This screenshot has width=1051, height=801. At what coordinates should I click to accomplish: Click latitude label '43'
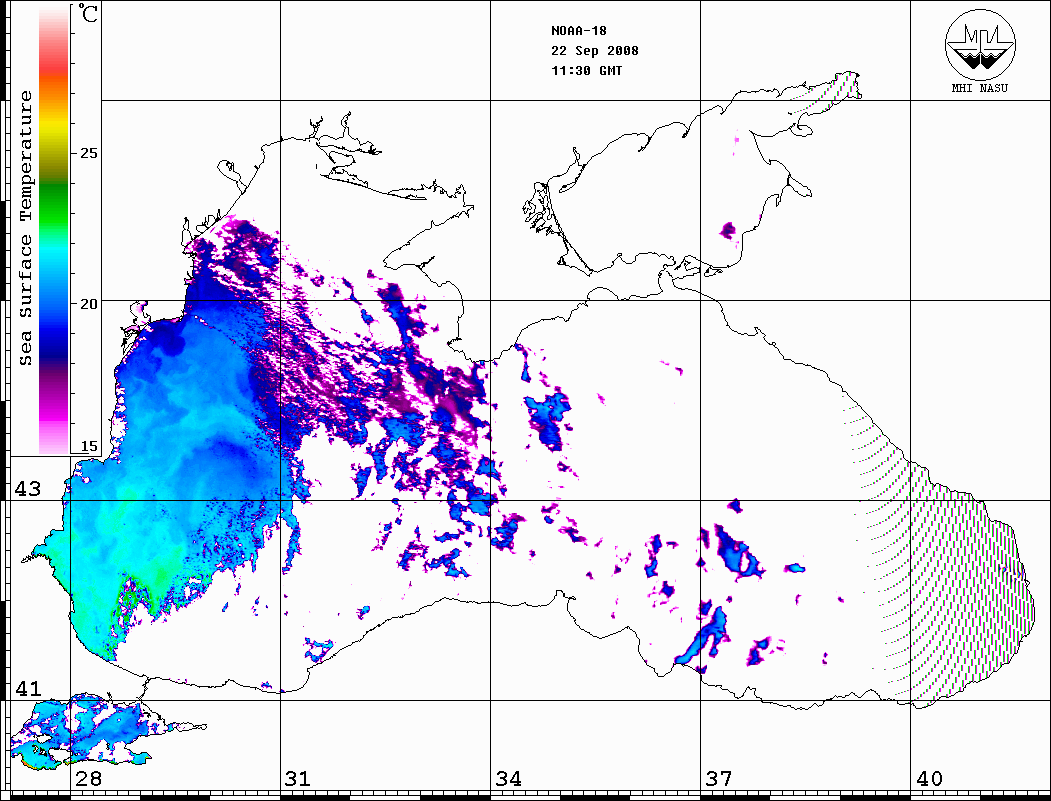pyautogui.click(x=27, y=489)
